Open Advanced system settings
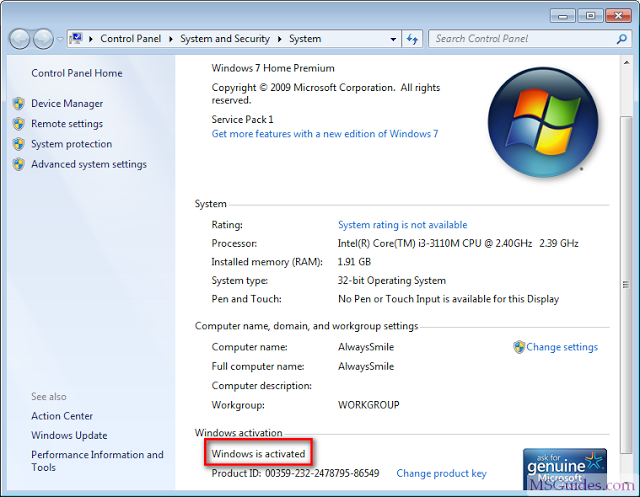Viewport: 640px width, 497px height. coord(89,164)
